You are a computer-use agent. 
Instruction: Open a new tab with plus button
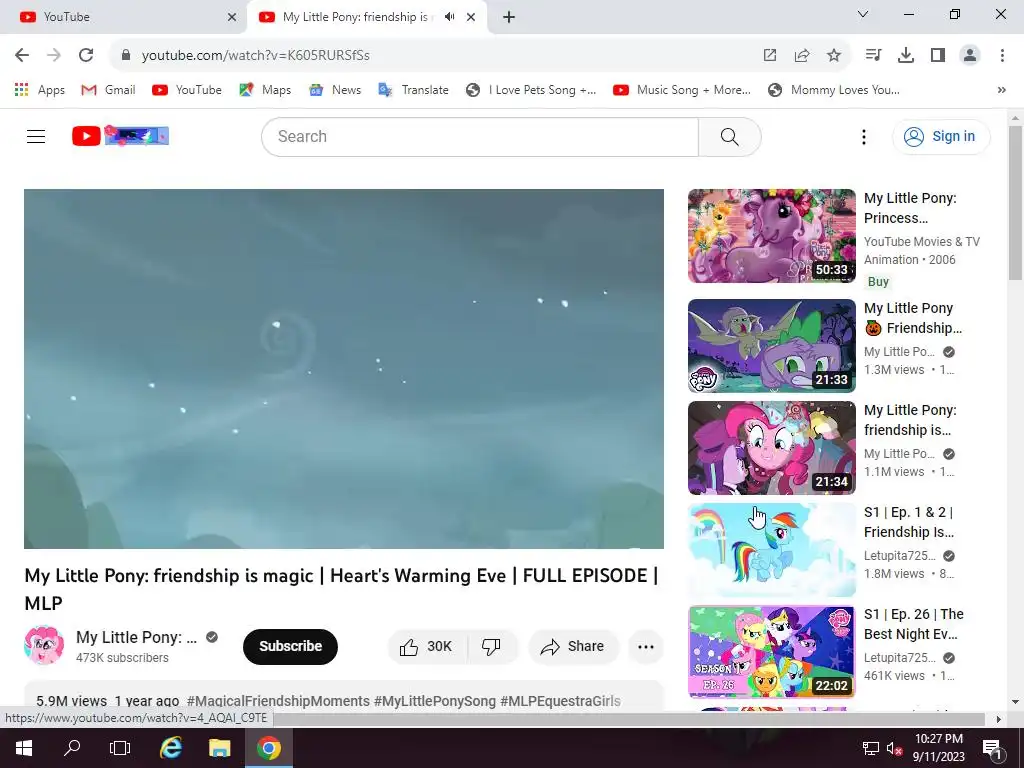pos(509,17)
